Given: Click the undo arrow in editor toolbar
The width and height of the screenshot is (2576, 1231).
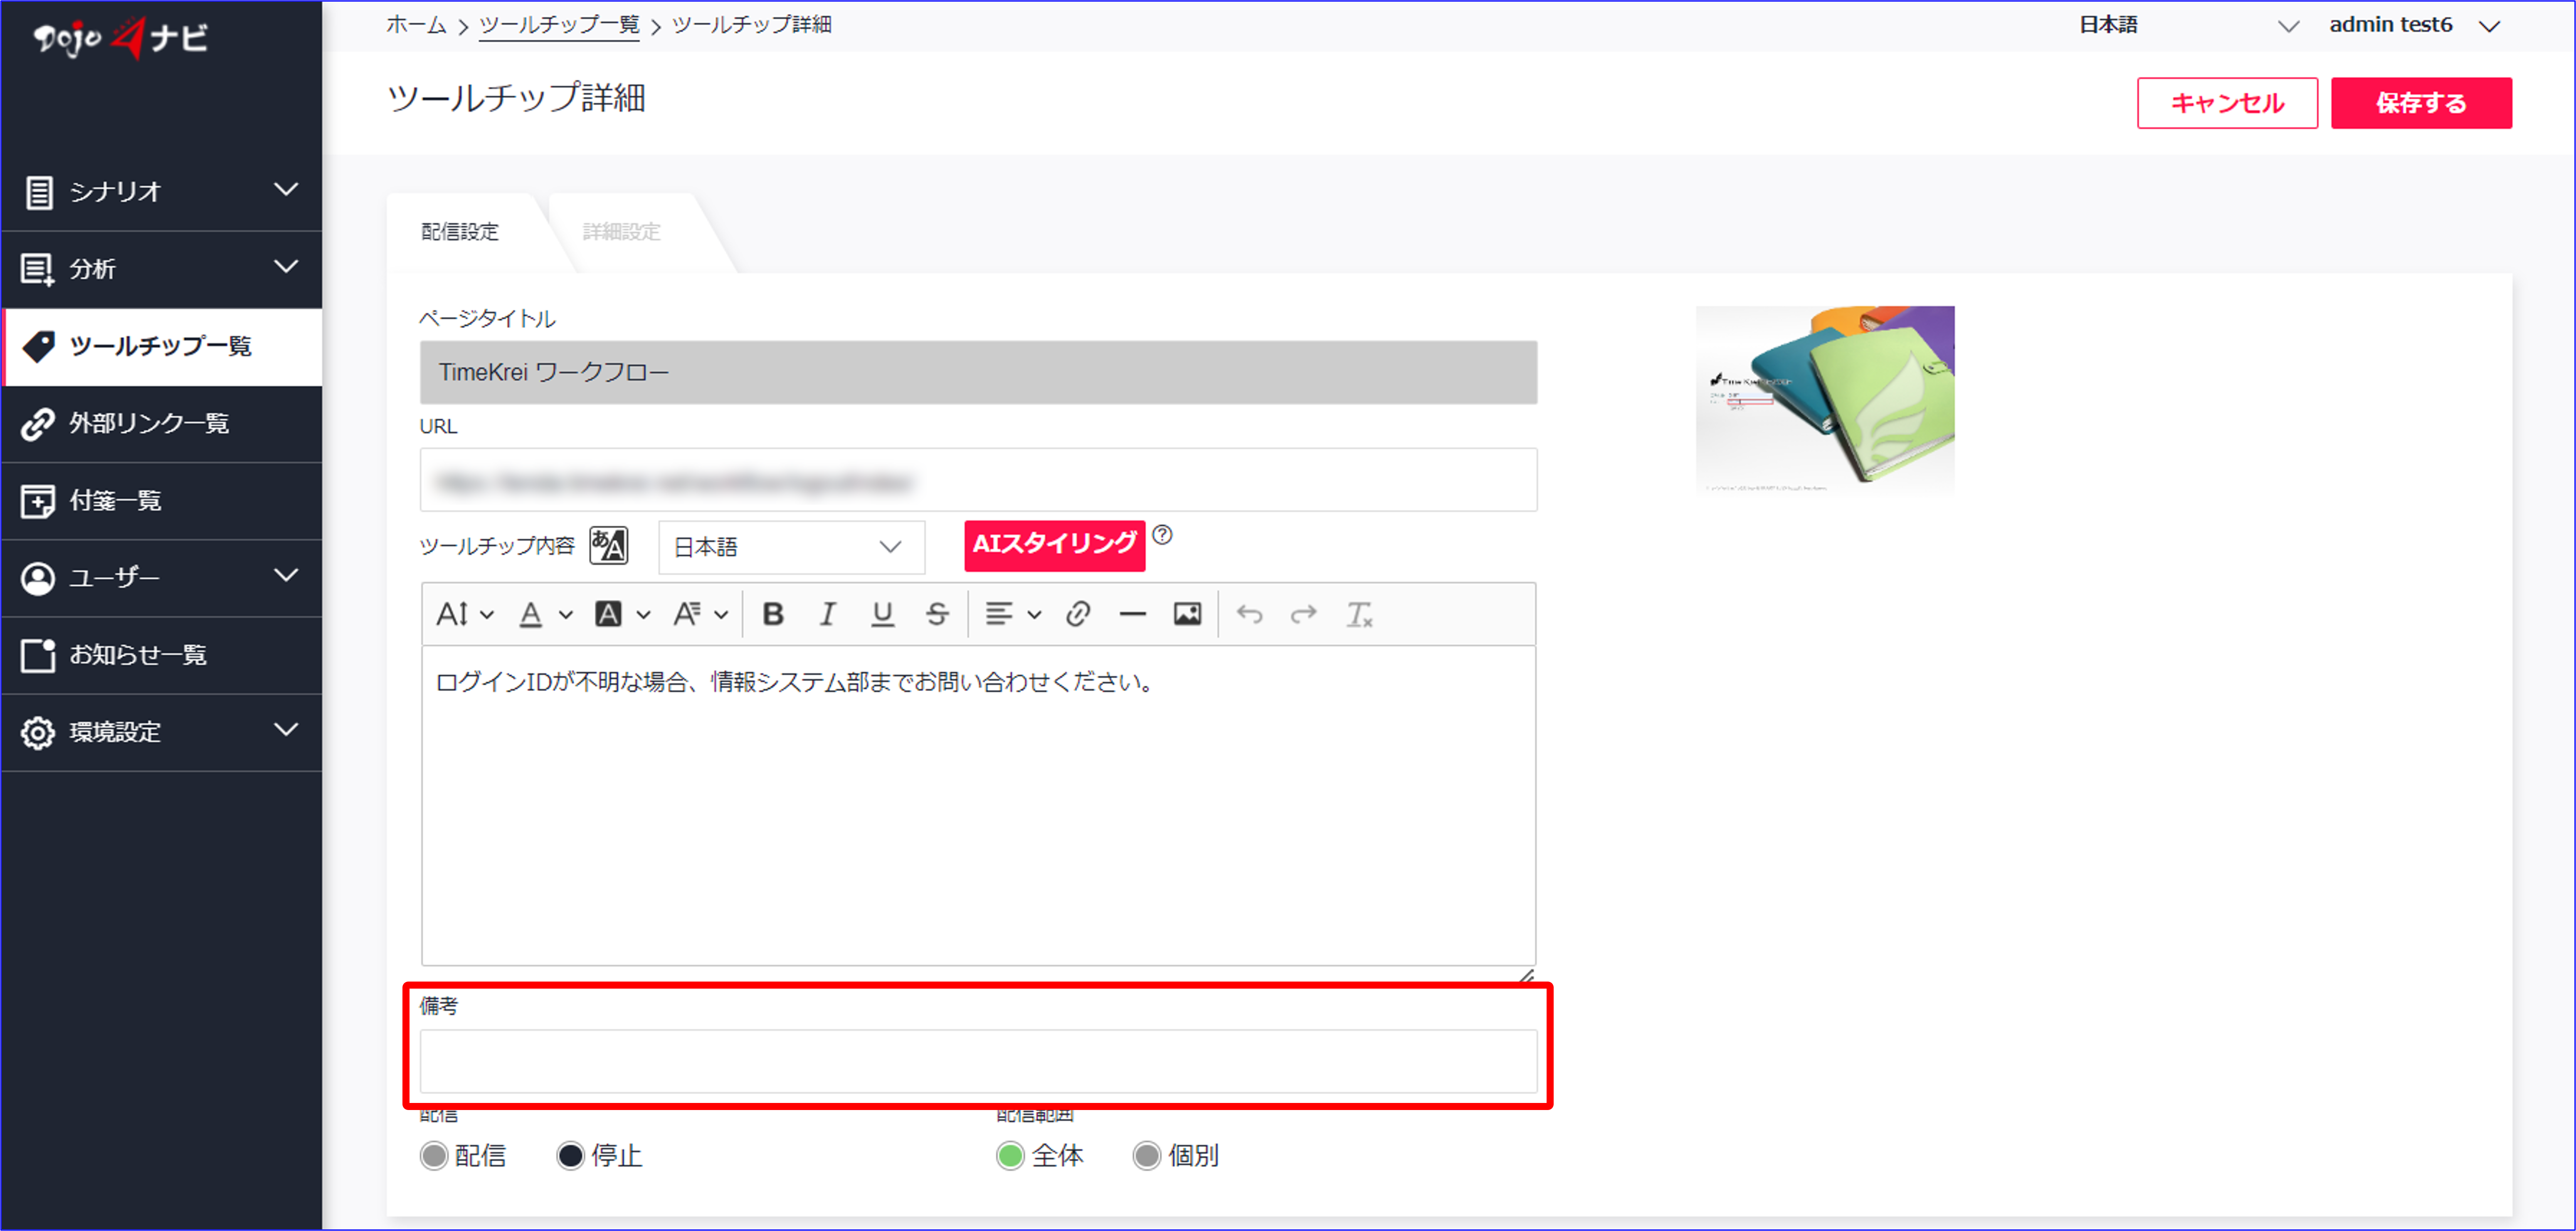Looking at the screenshot, I should (x=1250, y=614).
